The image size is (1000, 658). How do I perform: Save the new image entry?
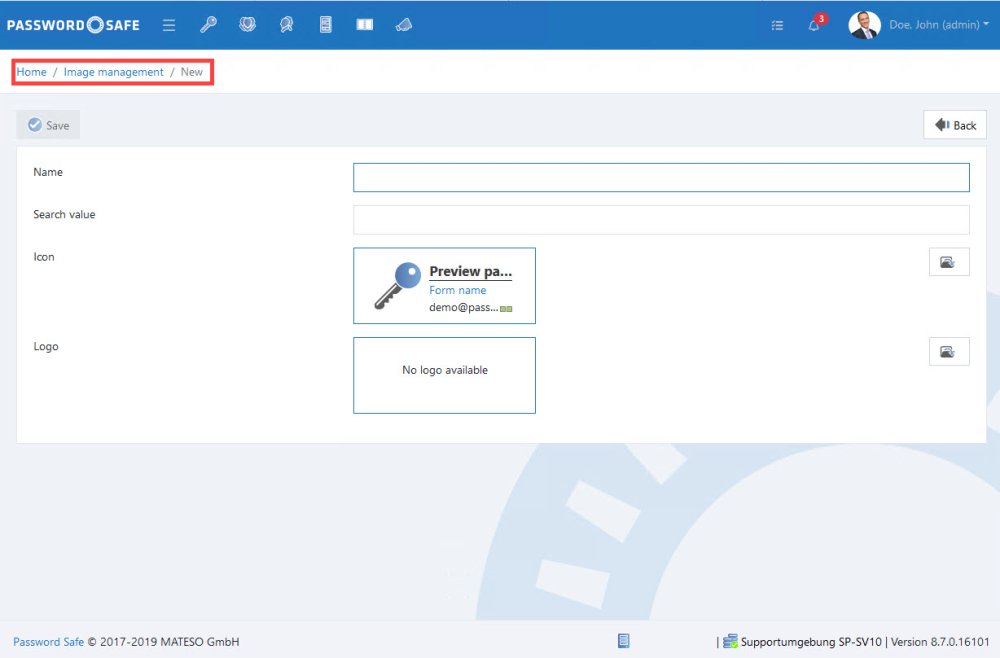pos(48,125)
